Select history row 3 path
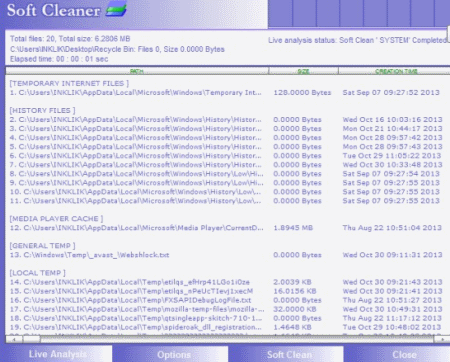450x362 pixels. click(x=135, y=129)
